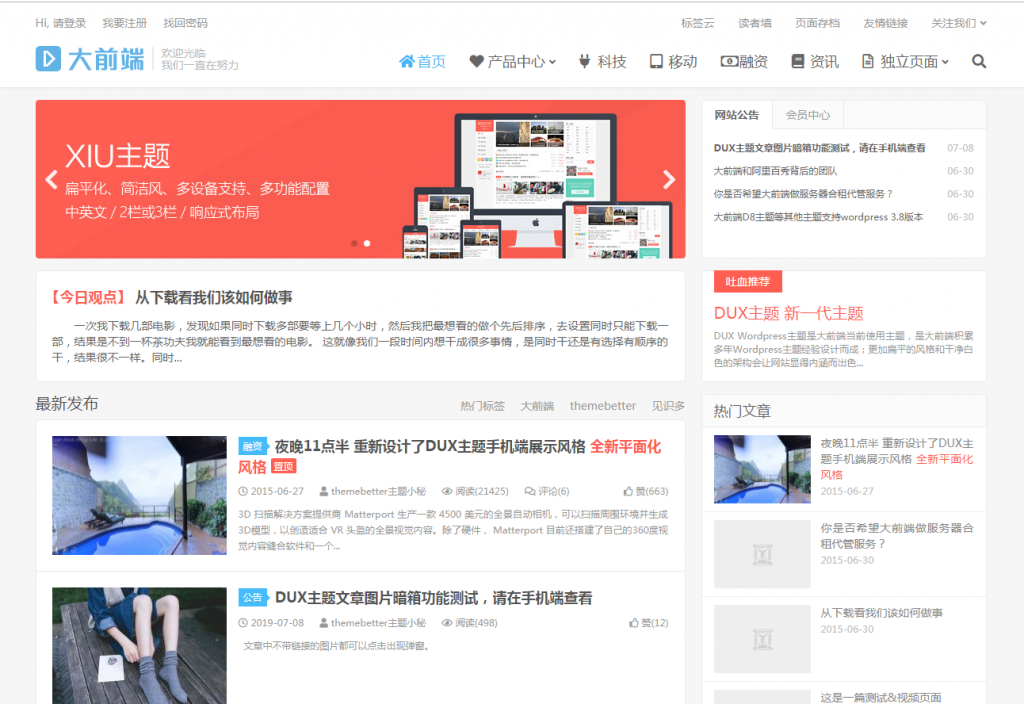Open announcement DUX主题文章图片暗箱功能测试
The height and width of the screenshot is (704, 1024).
click(819, 148)
